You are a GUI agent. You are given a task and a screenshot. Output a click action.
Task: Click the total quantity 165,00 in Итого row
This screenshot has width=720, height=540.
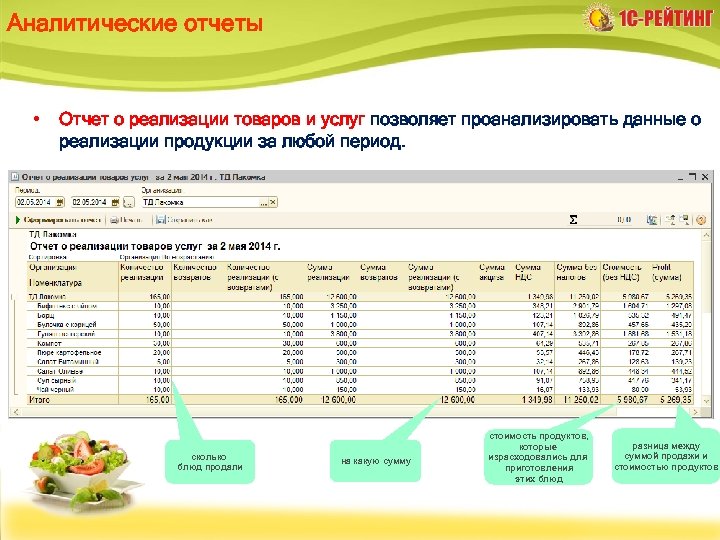click(158, 400)
